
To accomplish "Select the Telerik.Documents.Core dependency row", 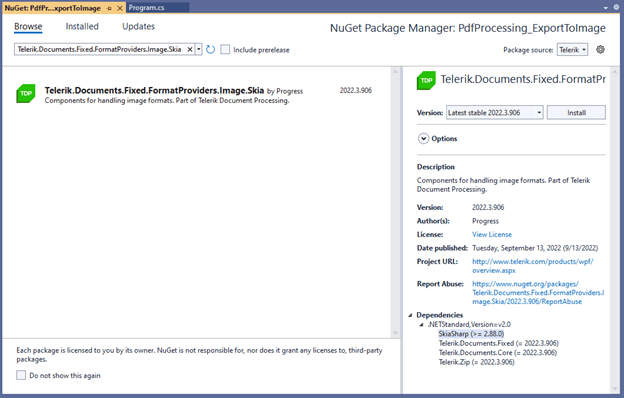I will pyautogui.click(x=498, y=353).
